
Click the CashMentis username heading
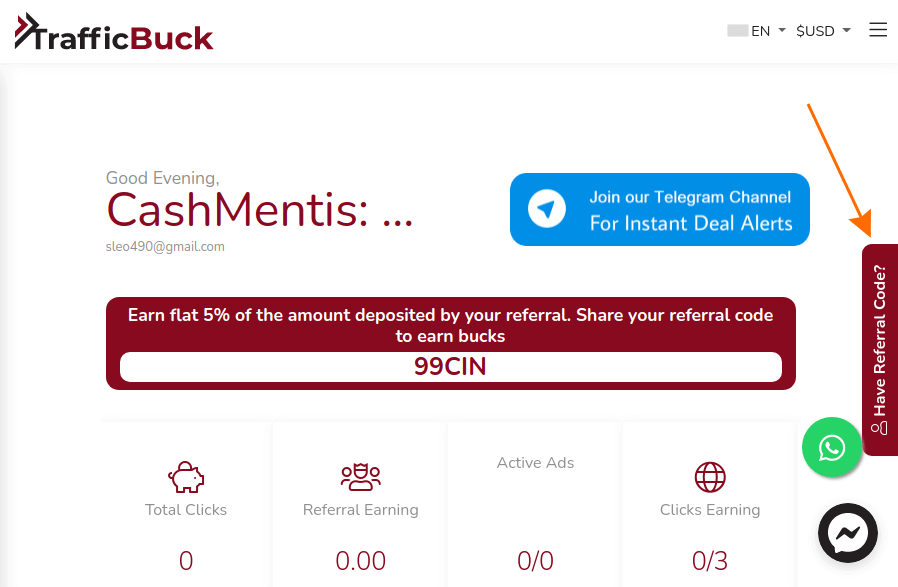[259, 210]
